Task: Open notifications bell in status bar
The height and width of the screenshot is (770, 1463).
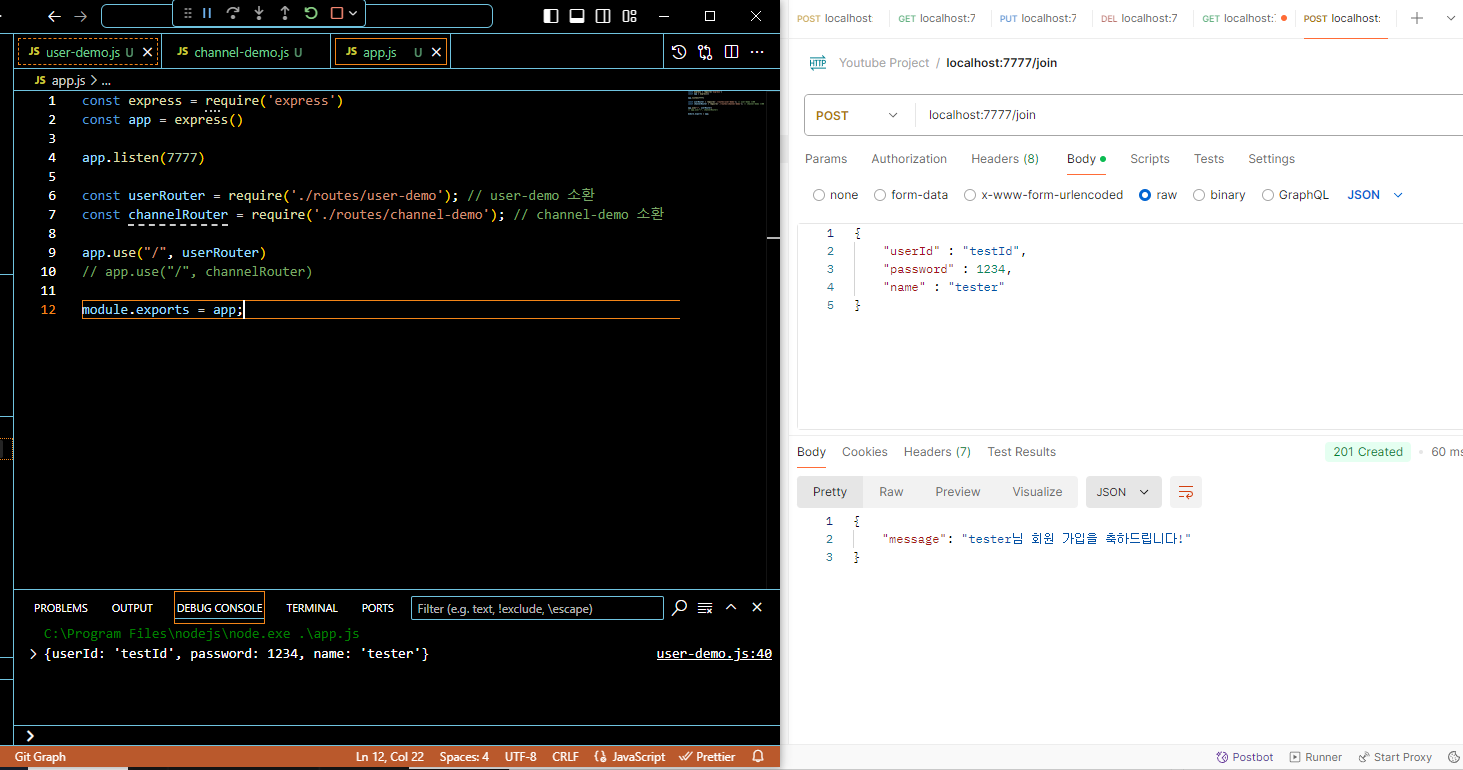Action: click(x=758, y=757)
